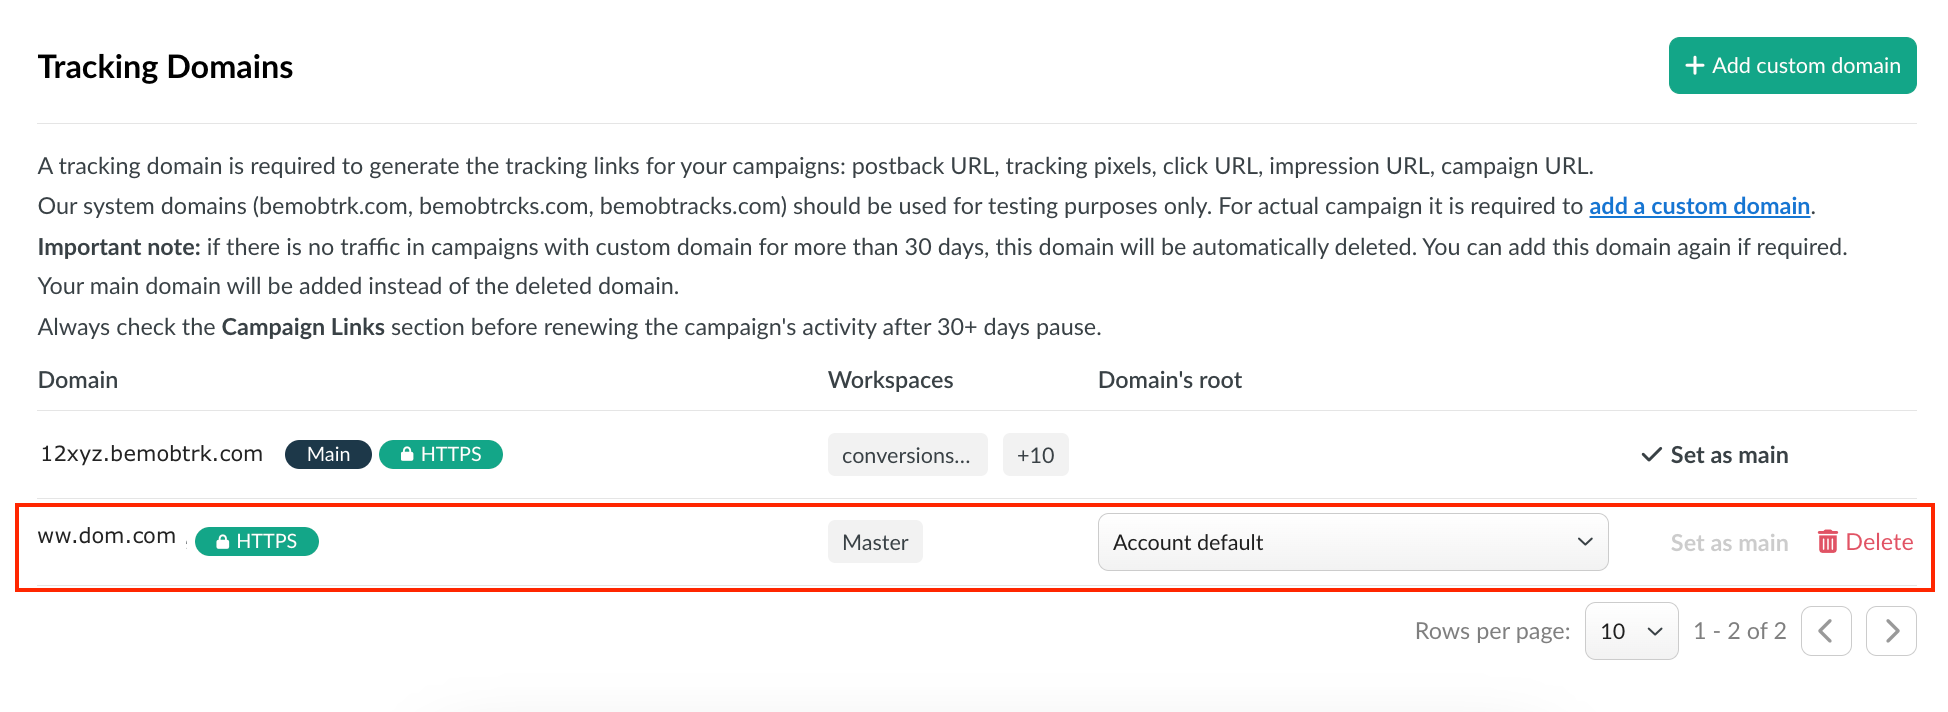The width and height of the screenshot is (1948, 712).
Task: Click the HTTPS badge for ww.dom.com
Action: [x=257, y=541]
